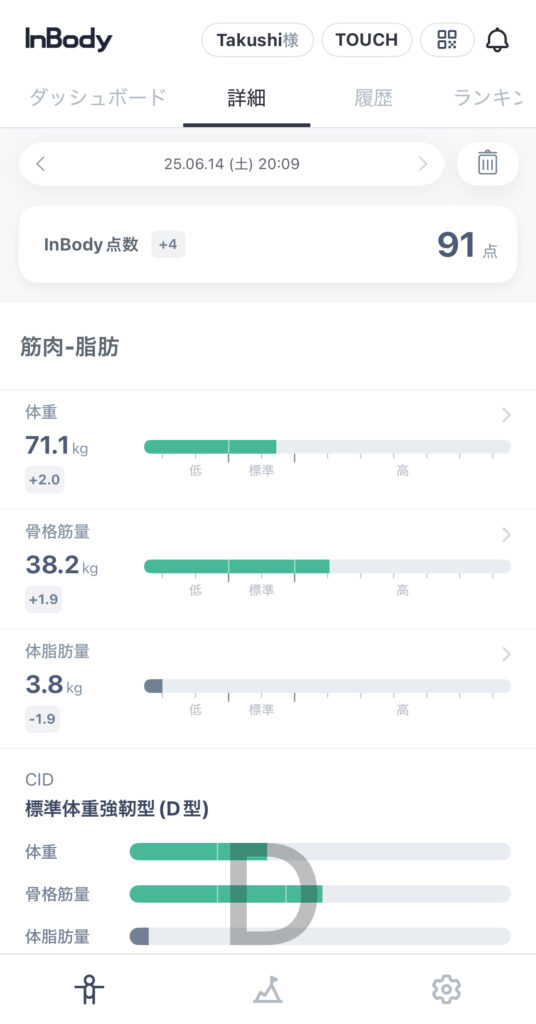Go to the next measurement date

click(x=423, y=164)
